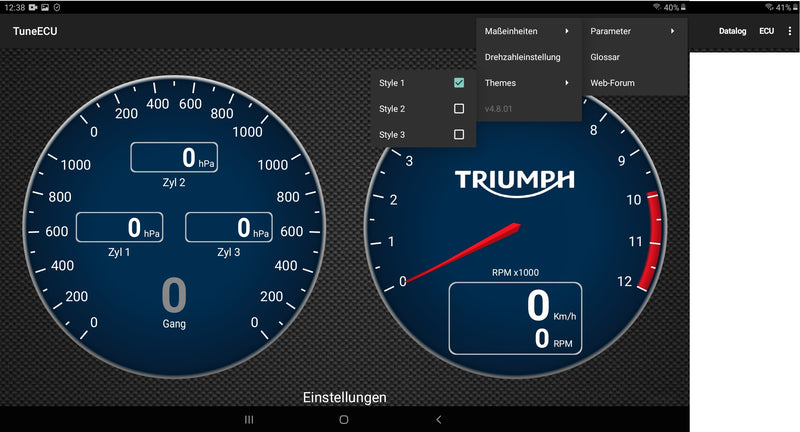Expand the Maßeinheiten submenu

tap(528, 31)
